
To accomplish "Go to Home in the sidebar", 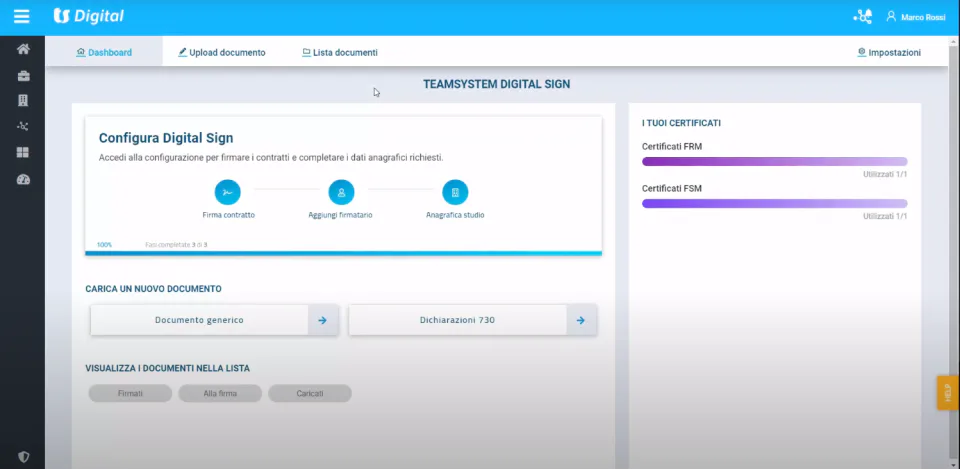I will pos(23,50).
